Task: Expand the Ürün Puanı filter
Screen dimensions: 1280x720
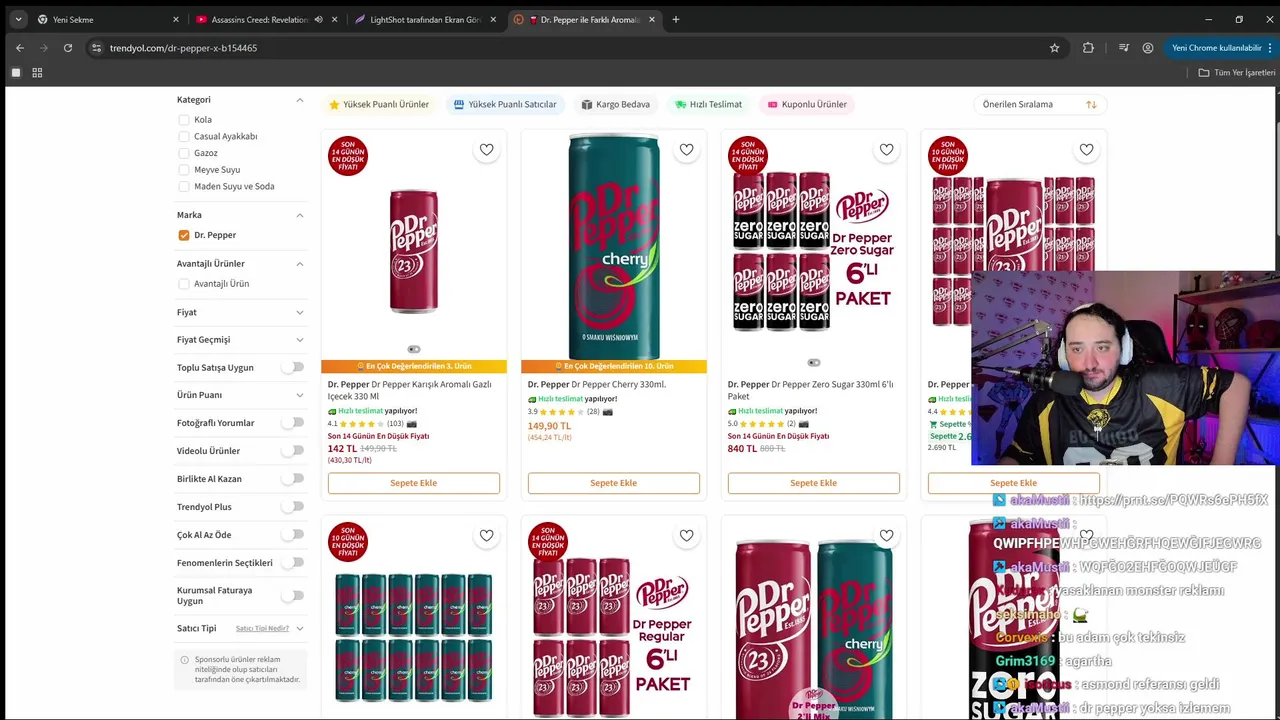Action: (x=240, y=395)
